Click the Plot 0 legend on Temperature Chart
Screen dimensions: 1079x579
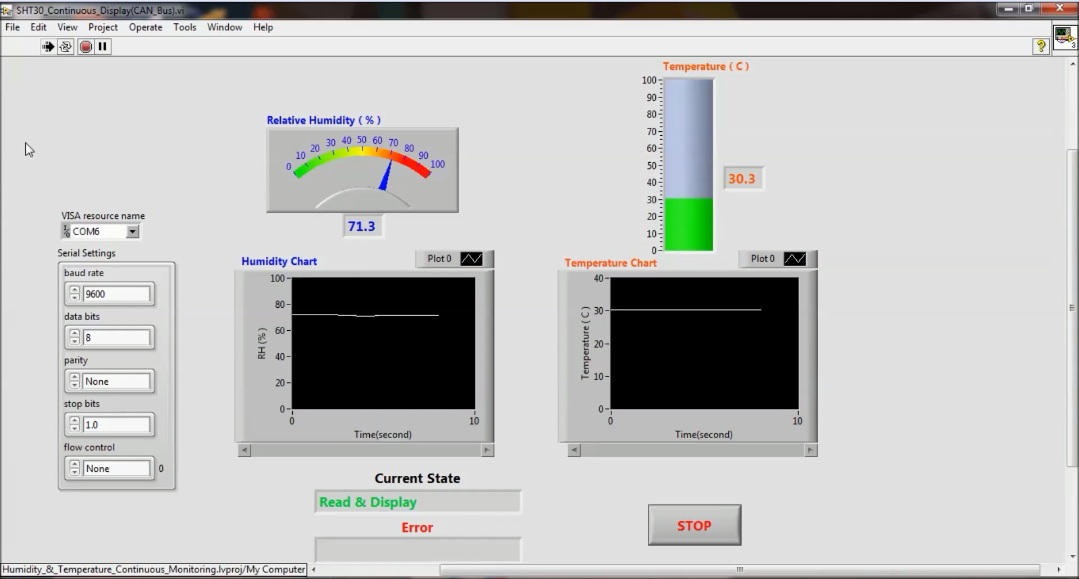click(777, 258)
